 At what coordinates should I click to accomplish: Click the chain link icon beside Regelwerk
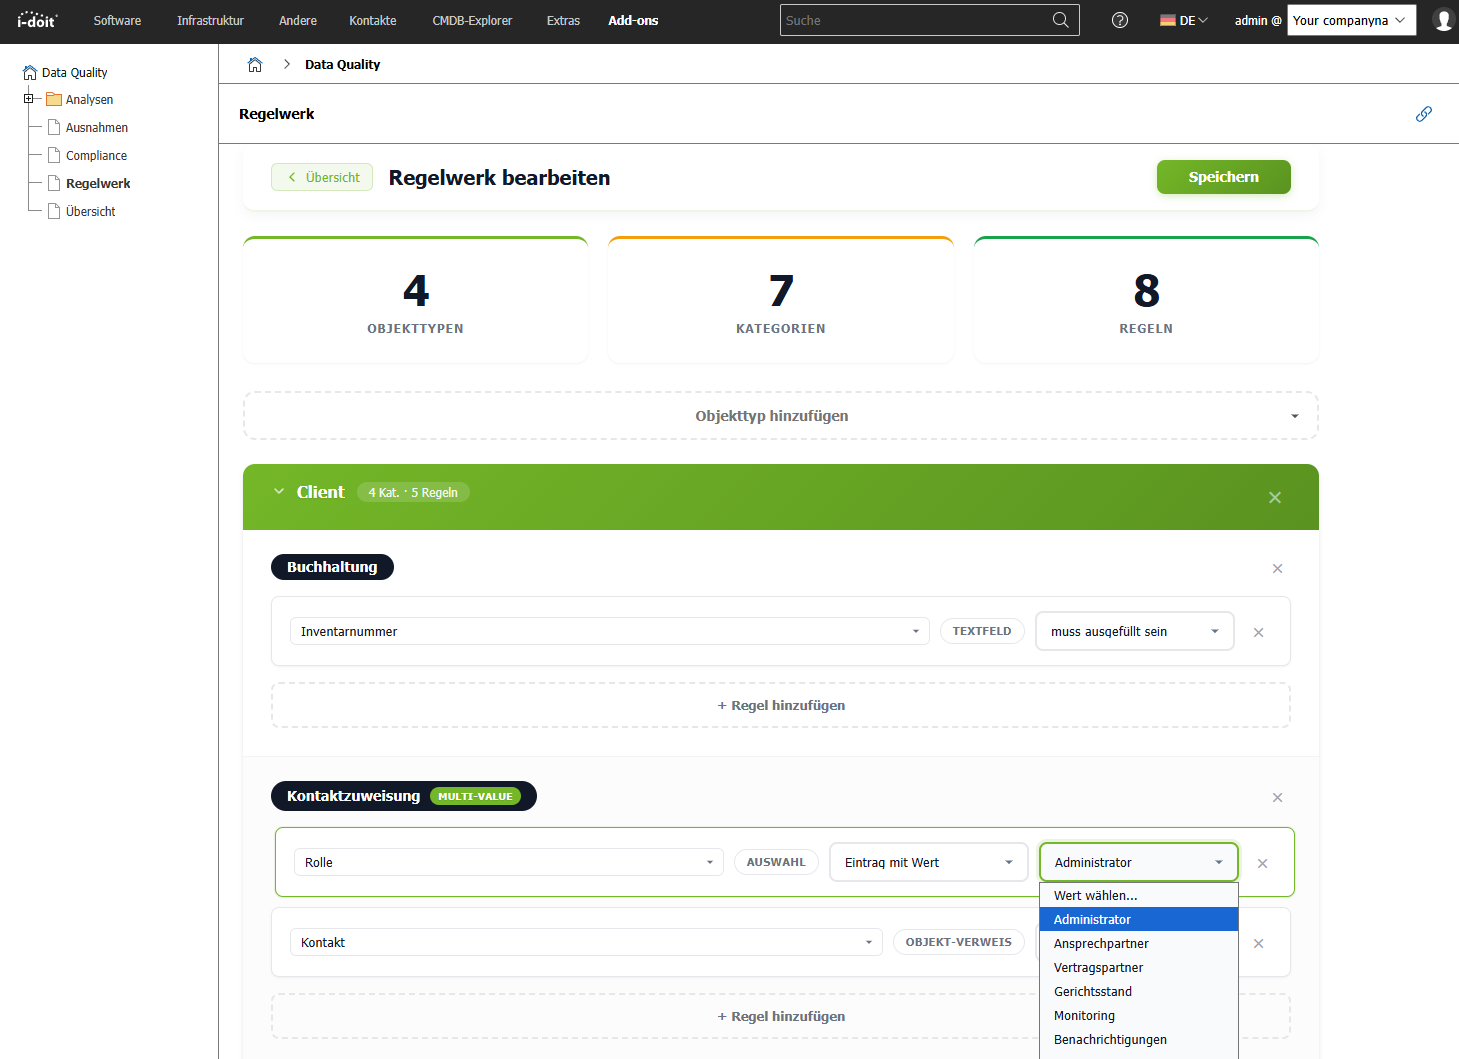(1423, 114)
